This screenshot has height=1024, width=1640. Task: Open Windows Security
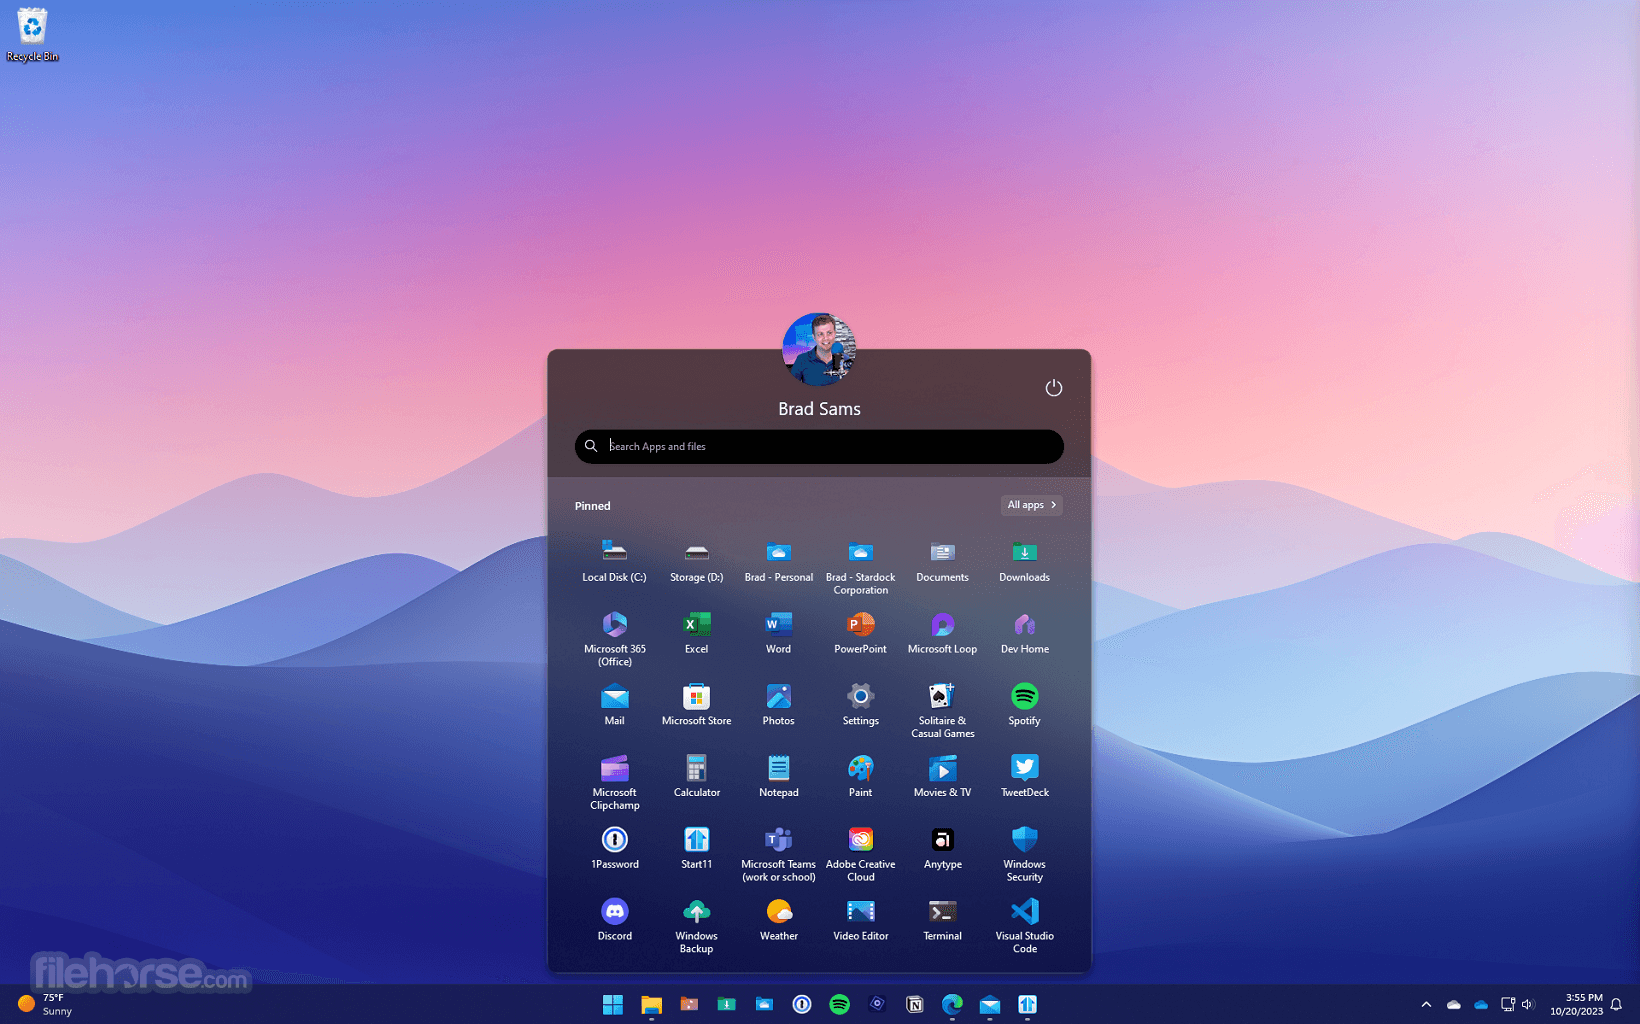pos(1024,855)
